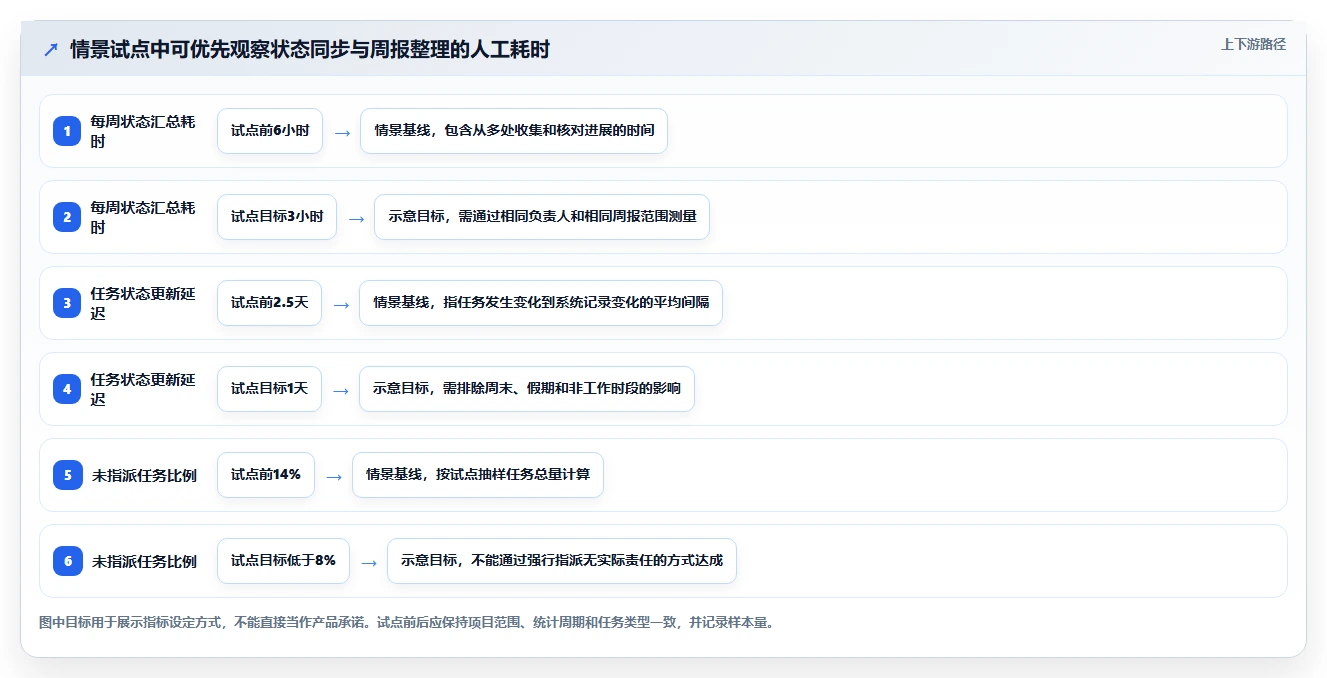This screenshot has height=678, width=1327.
Task: Click the description about 从多处收集和核对进展
Action: click(514, 131)
